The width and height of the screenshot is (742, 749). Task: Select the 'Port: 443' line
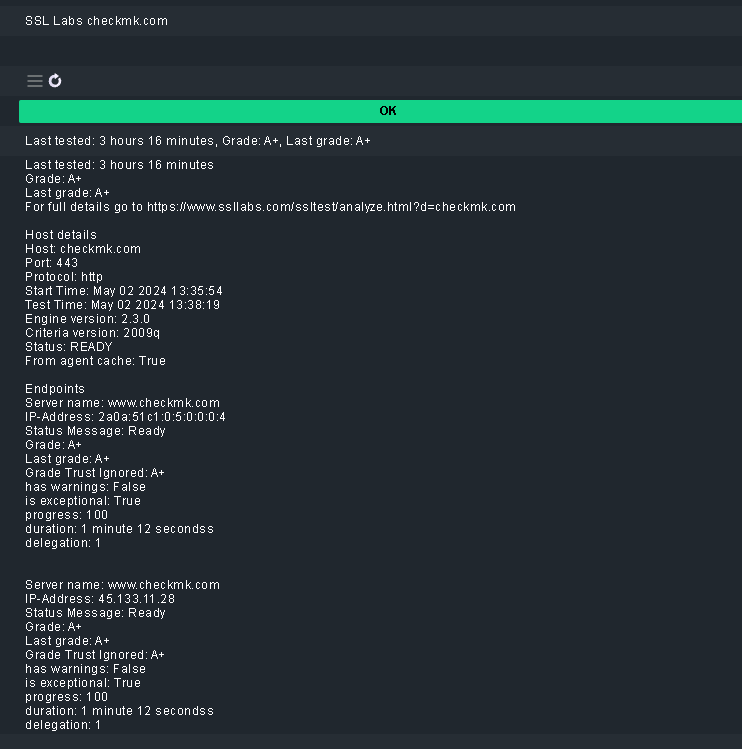52,263
